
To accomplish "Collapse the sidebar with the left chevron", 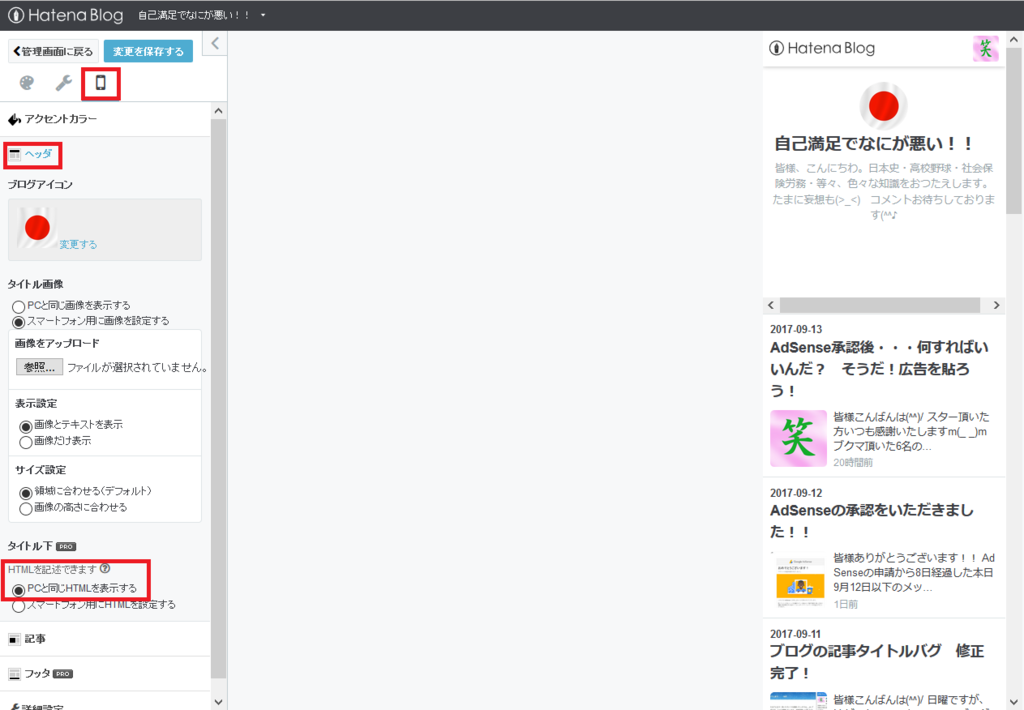I will (x=215, y=44).
